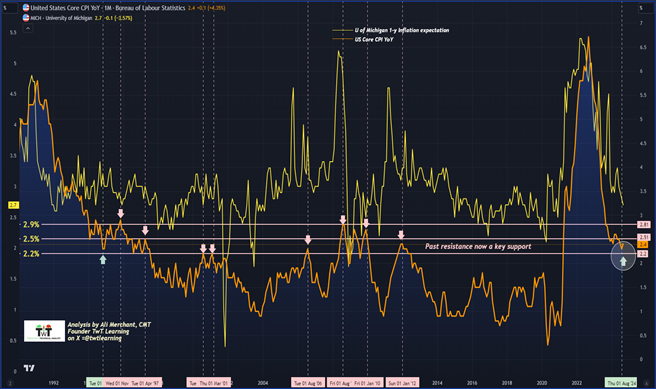Click the 2004 year label on time axis

click(x=263, y=383)
